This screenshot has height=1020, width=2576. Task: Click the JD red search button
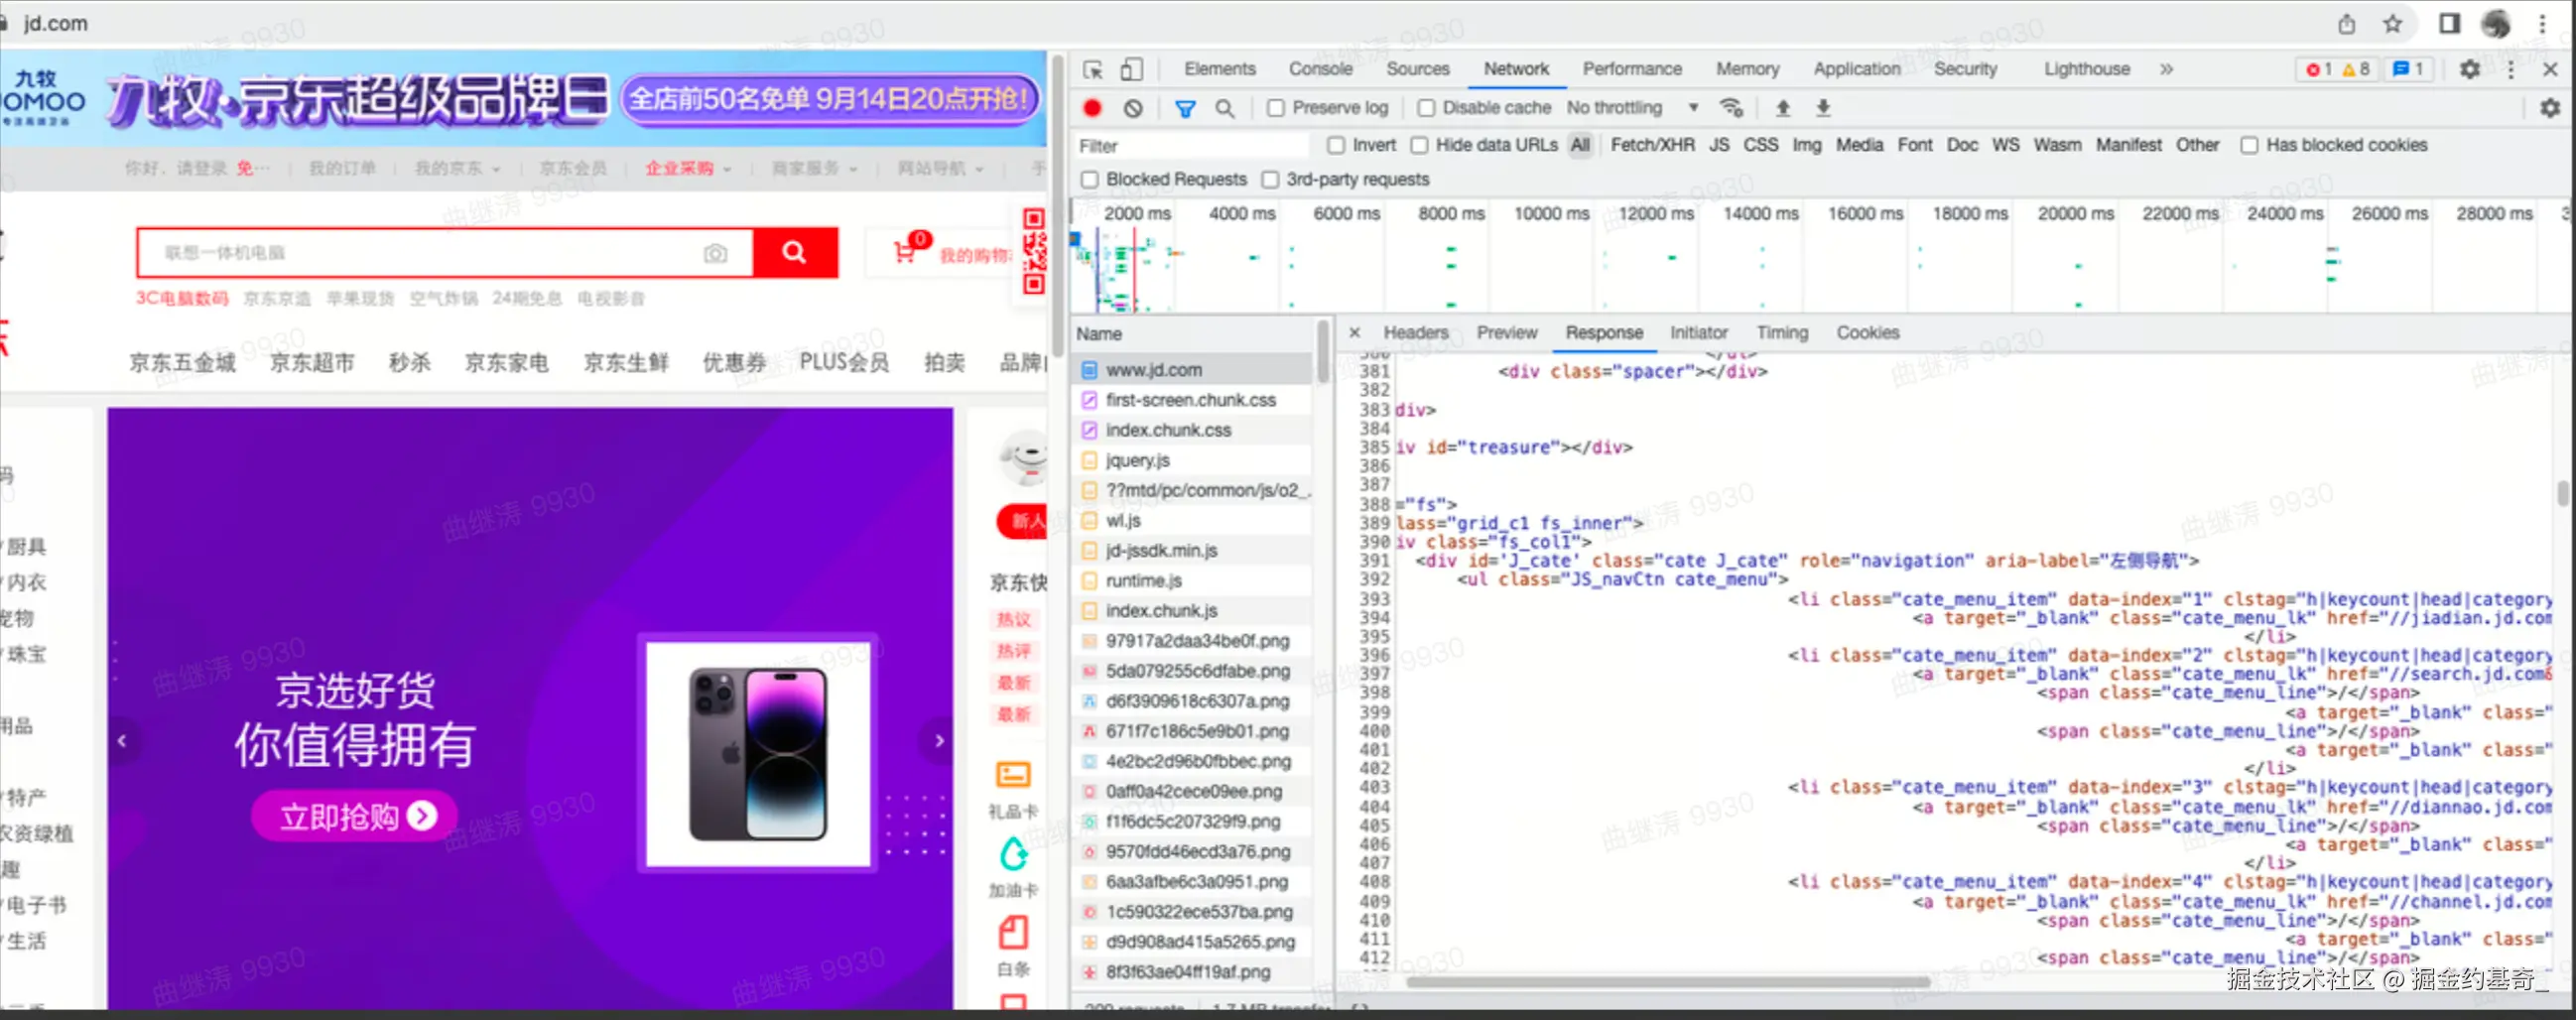795,252
